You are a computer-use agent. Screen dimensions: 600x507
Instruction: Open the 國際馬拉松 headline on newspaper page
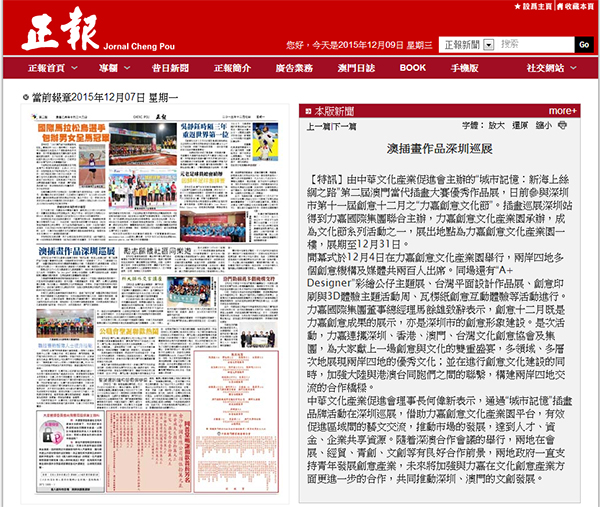tap(73, 133)
